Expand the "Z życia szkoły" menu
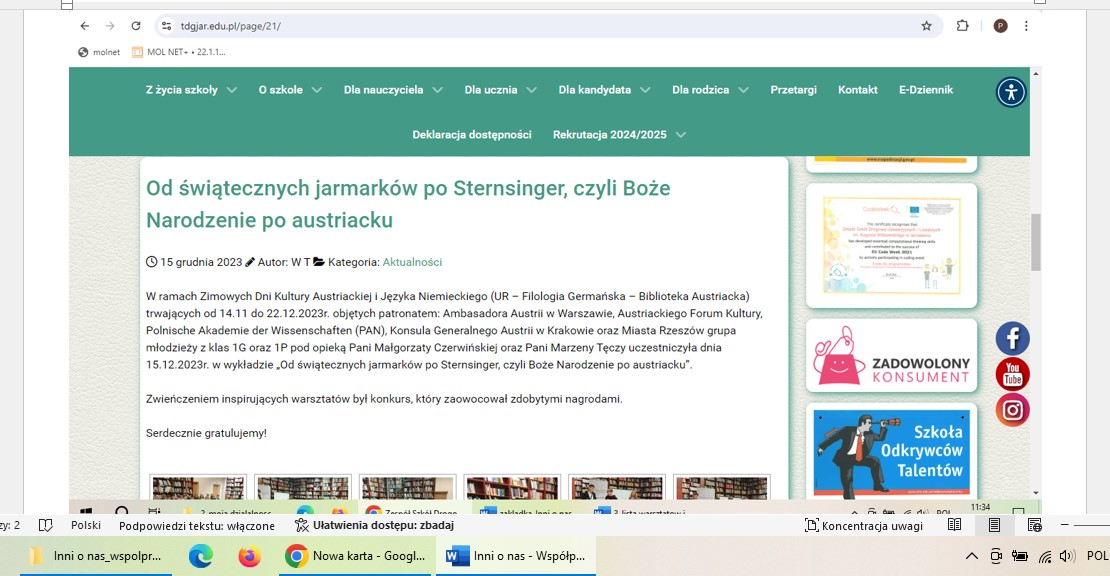 [x=190, y=90]
